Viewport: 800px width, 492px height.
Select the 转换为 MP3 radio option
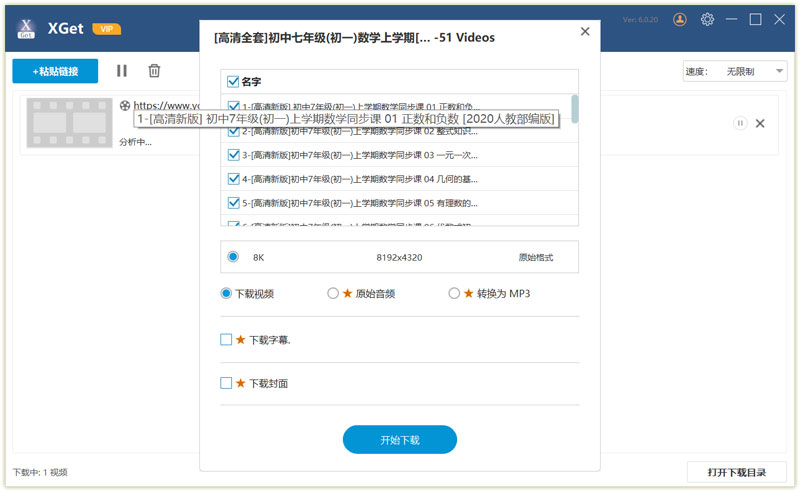(x=454, y=294)
